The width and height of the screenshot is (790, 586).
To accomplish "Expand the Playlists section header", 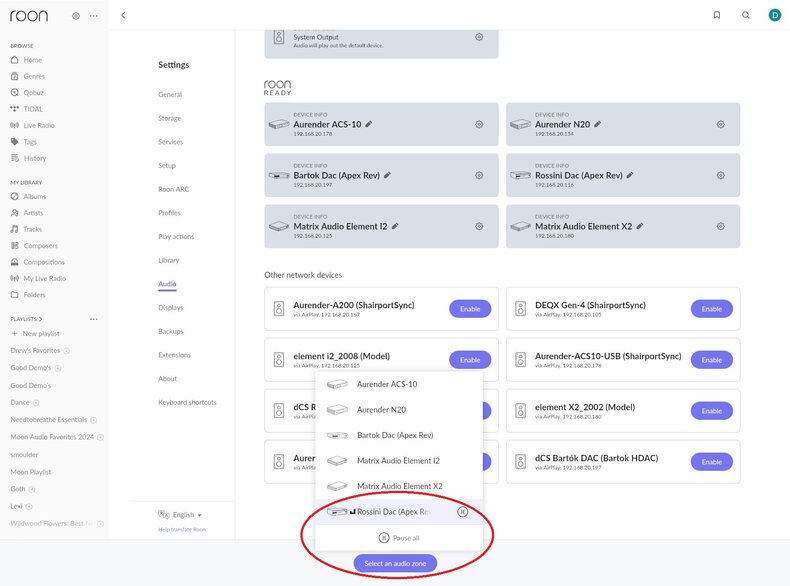I will [x=34, y=318].
